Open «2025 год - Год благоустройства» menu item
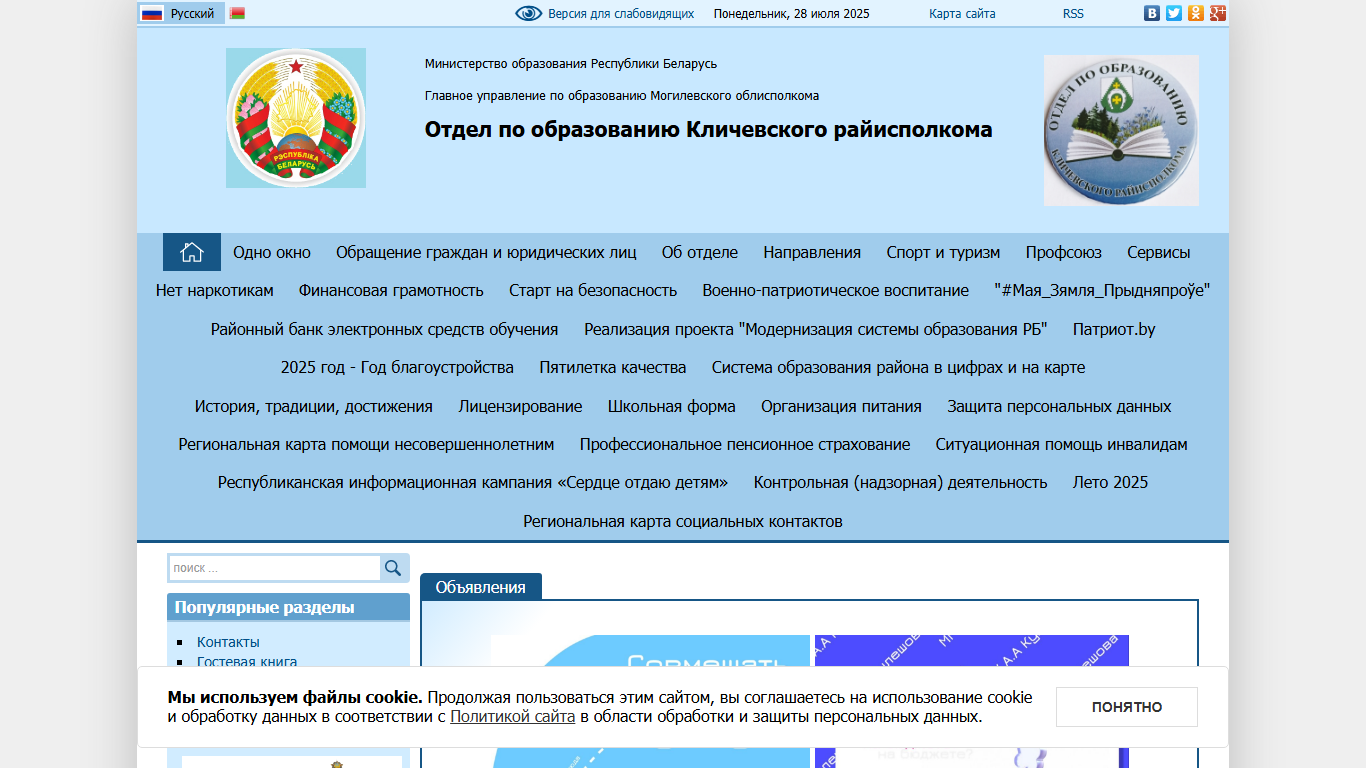The image size is (1366, 768). (397, 367)
